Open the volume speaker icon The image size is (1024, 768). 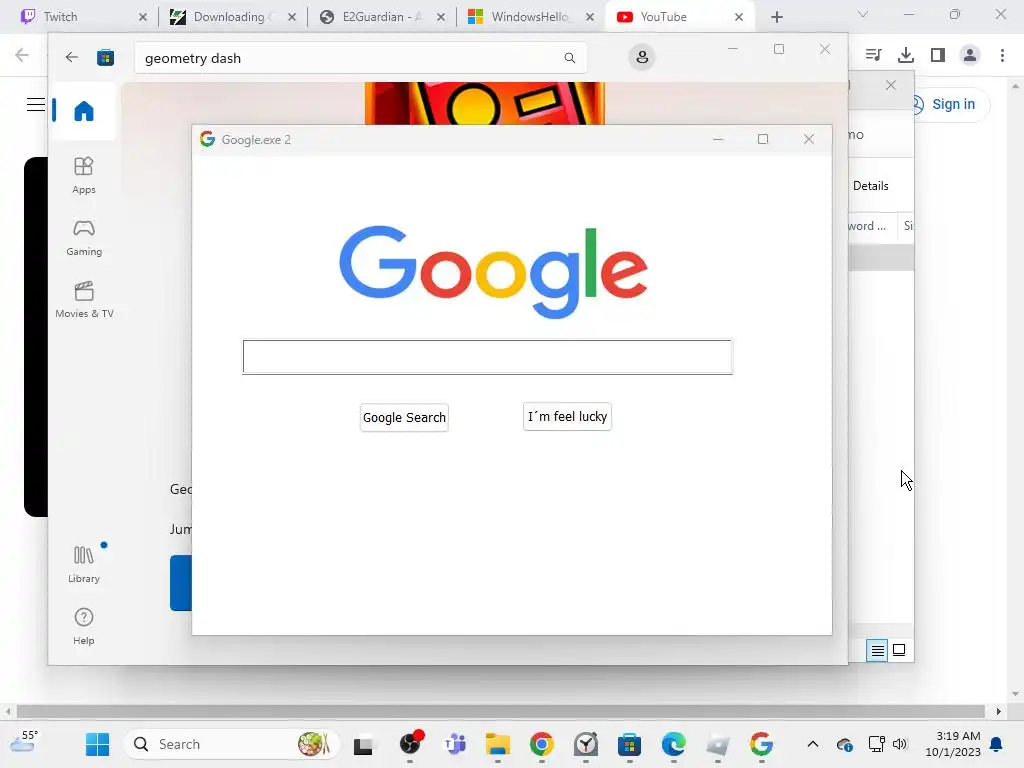(899, 744)
